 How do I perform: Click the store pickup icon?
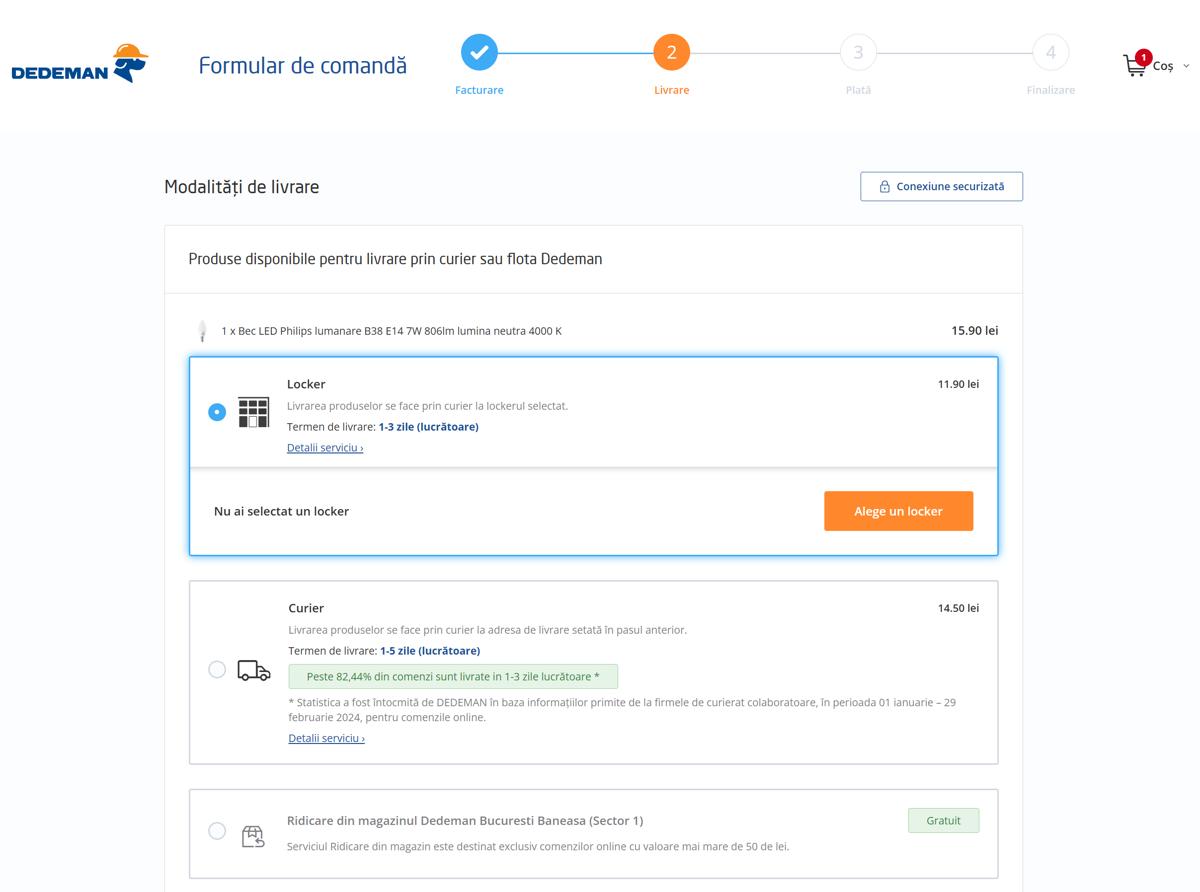point(253,836)
